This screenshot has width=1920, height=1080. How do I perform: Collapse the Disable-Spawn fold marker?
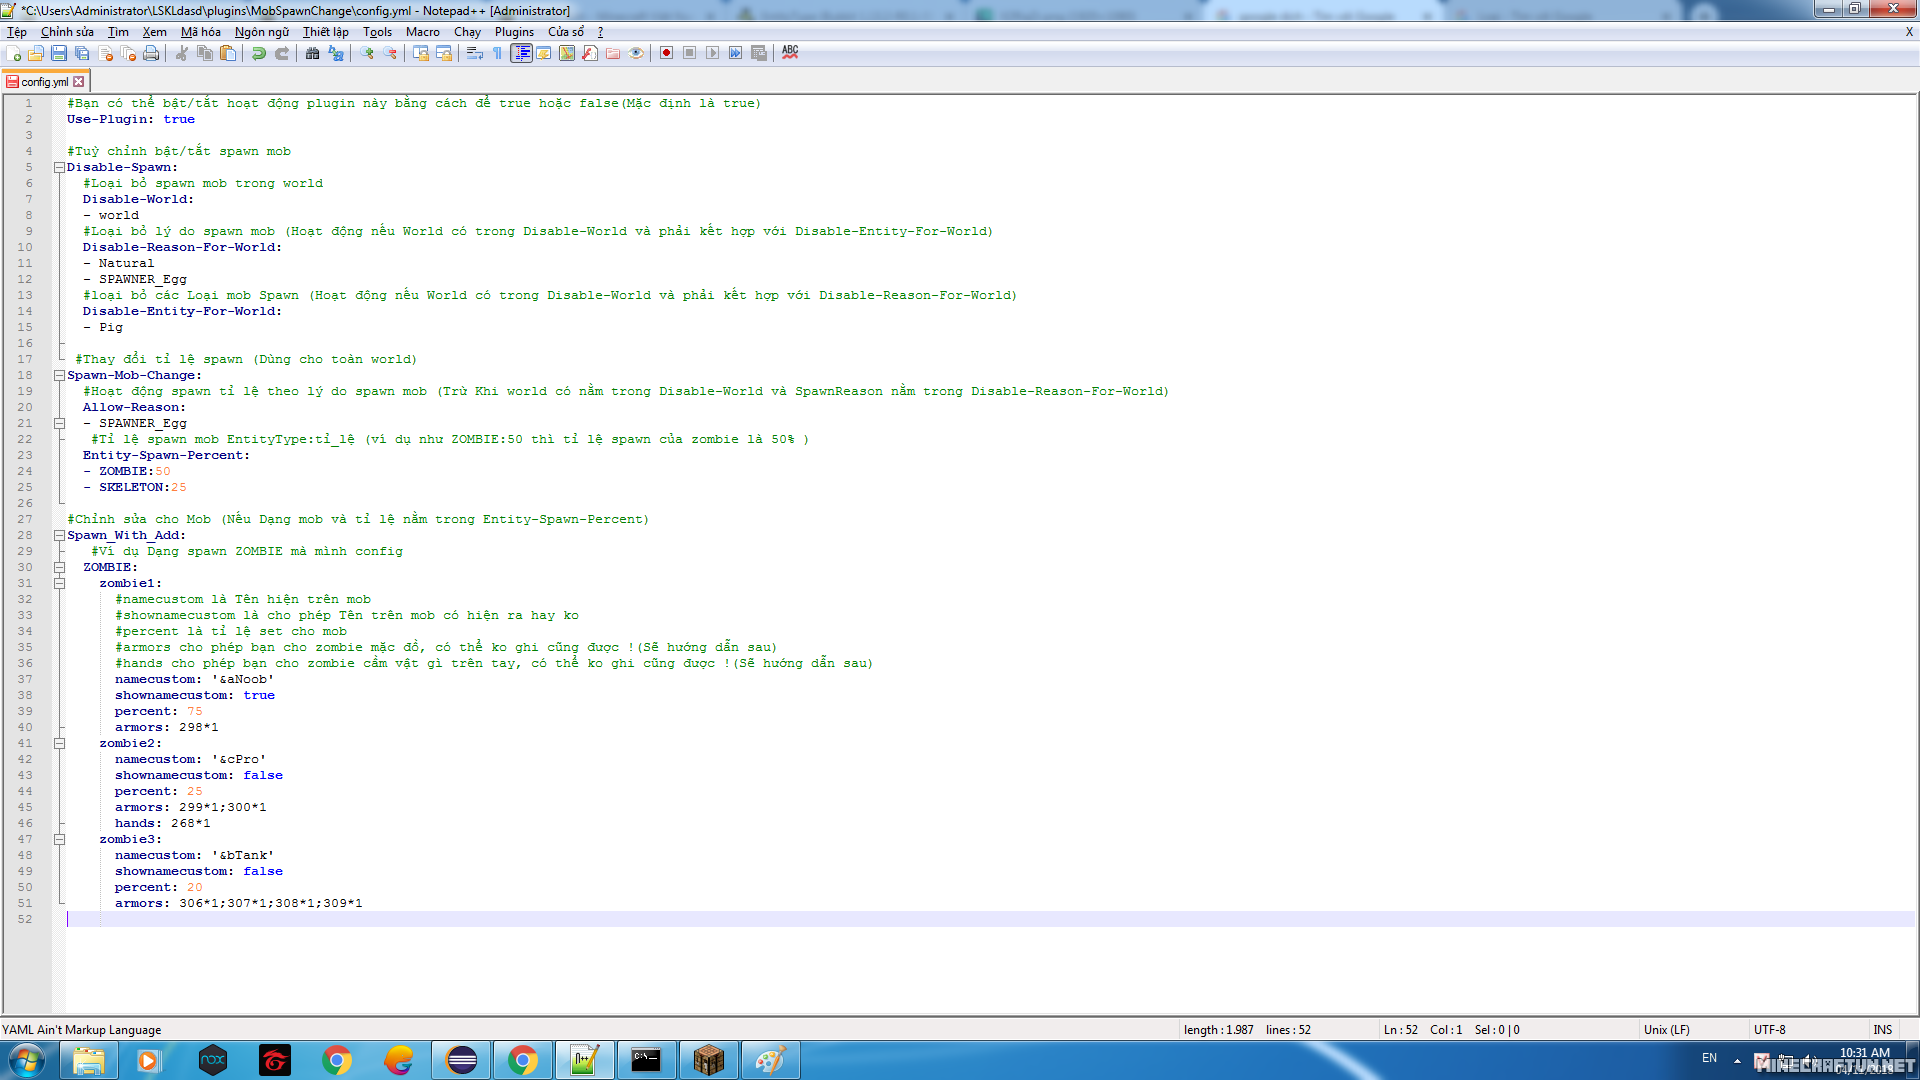[59, 167]
